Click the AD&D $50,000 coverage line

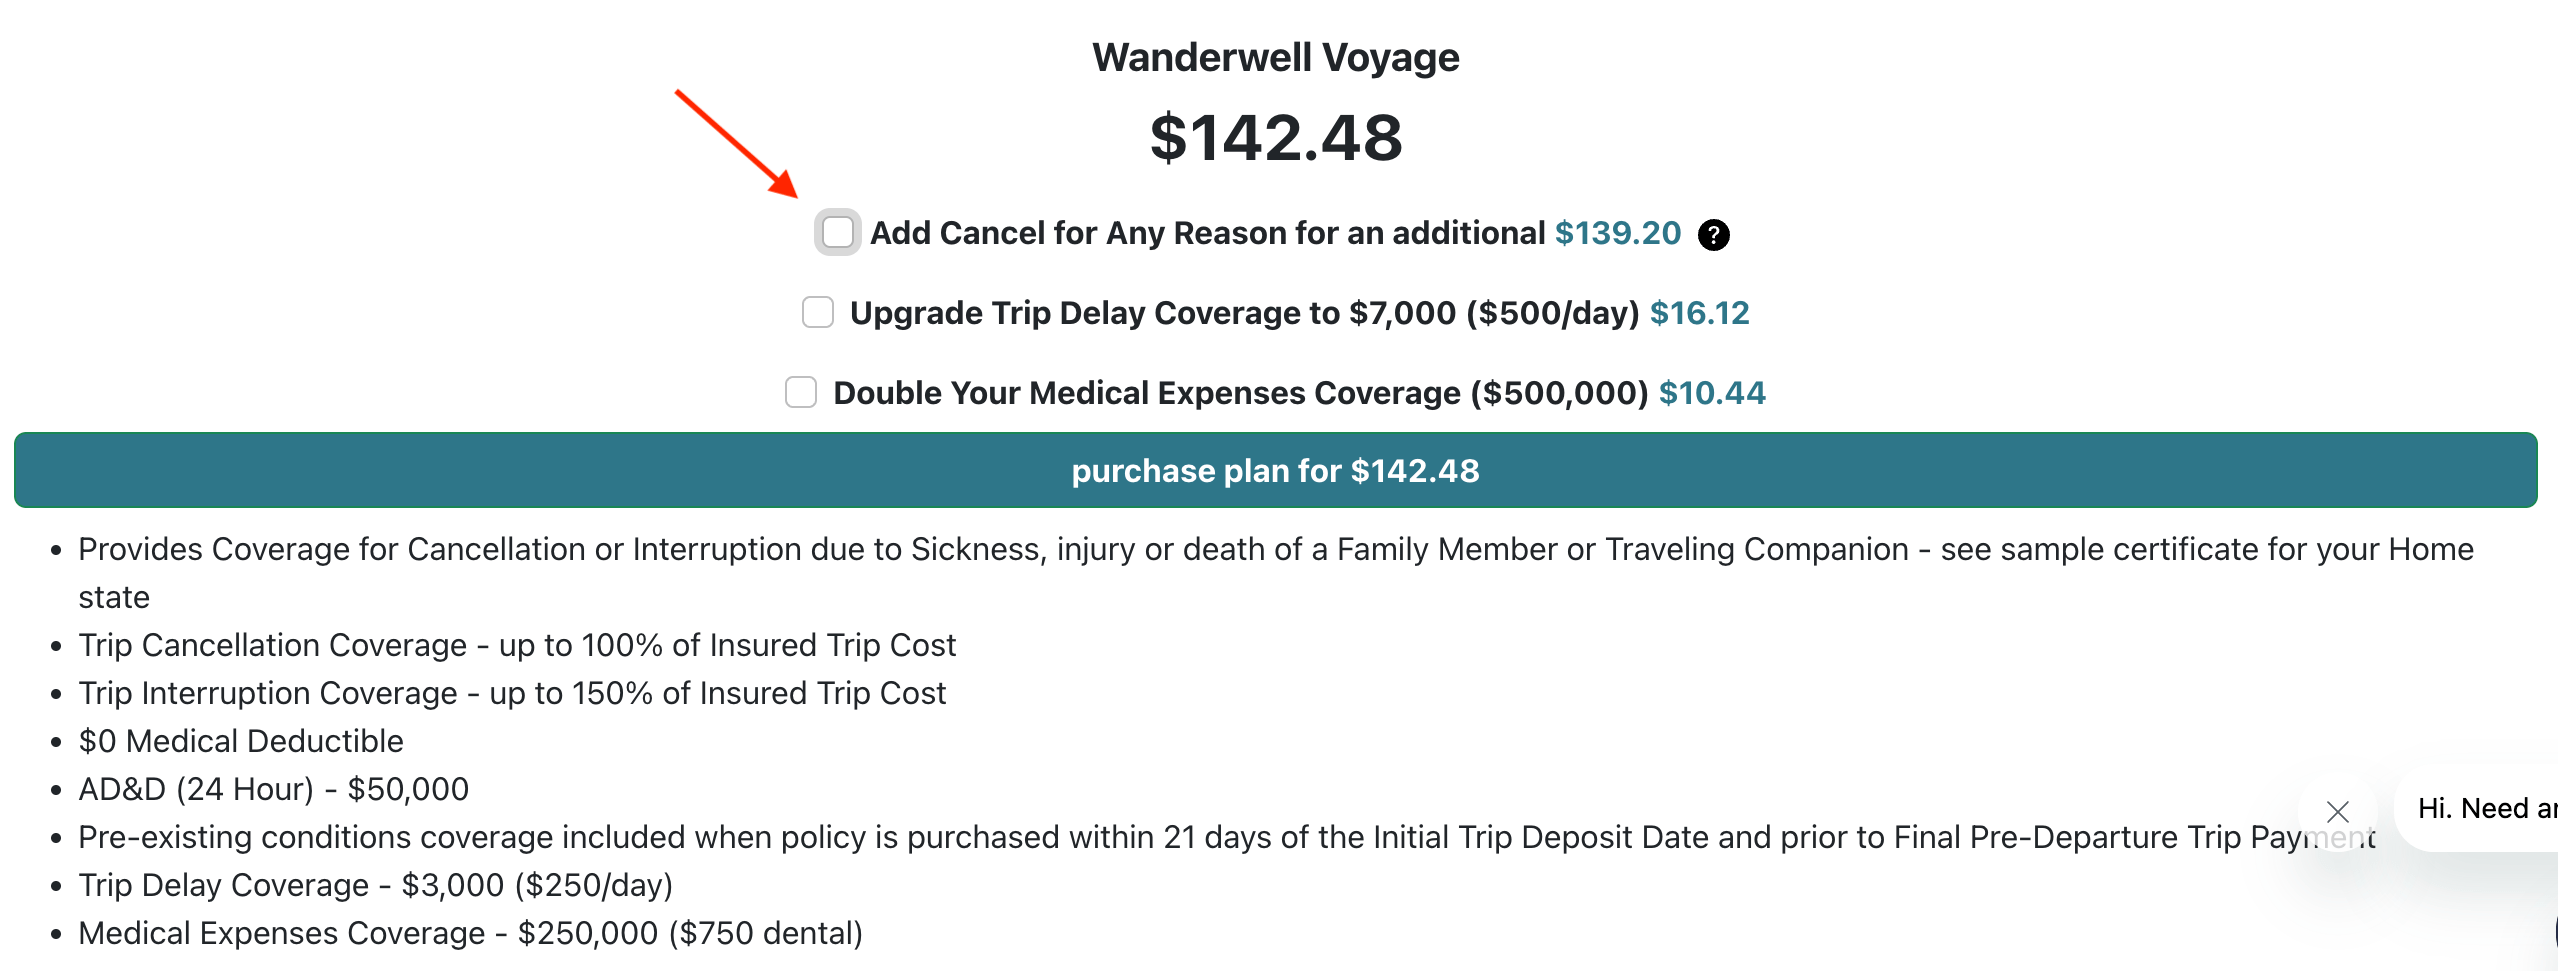click(273, 788)
